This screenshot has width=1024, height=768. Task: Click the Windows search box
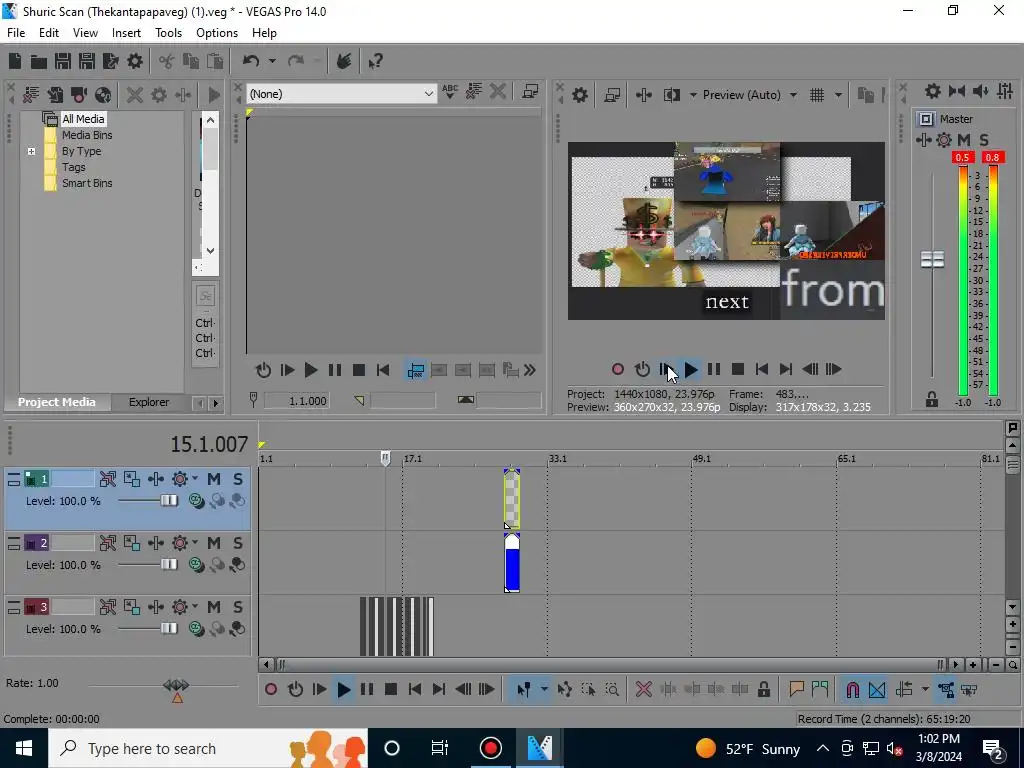click(x=208, y=748)
